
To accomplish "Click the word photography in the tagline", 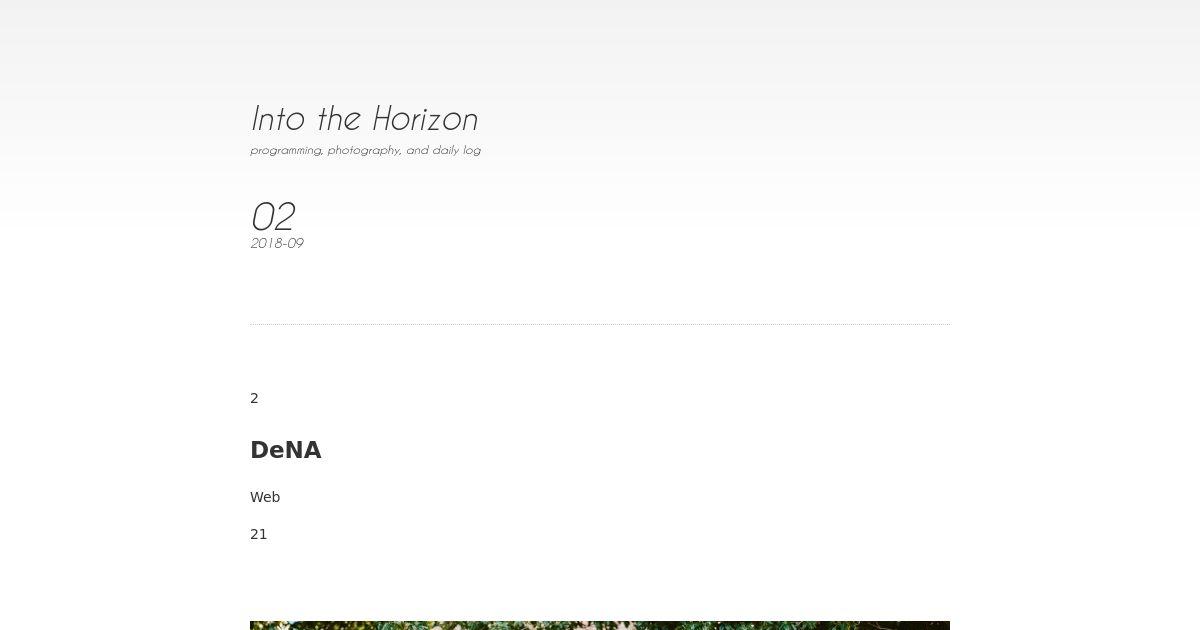I will (x=364, y=150).
